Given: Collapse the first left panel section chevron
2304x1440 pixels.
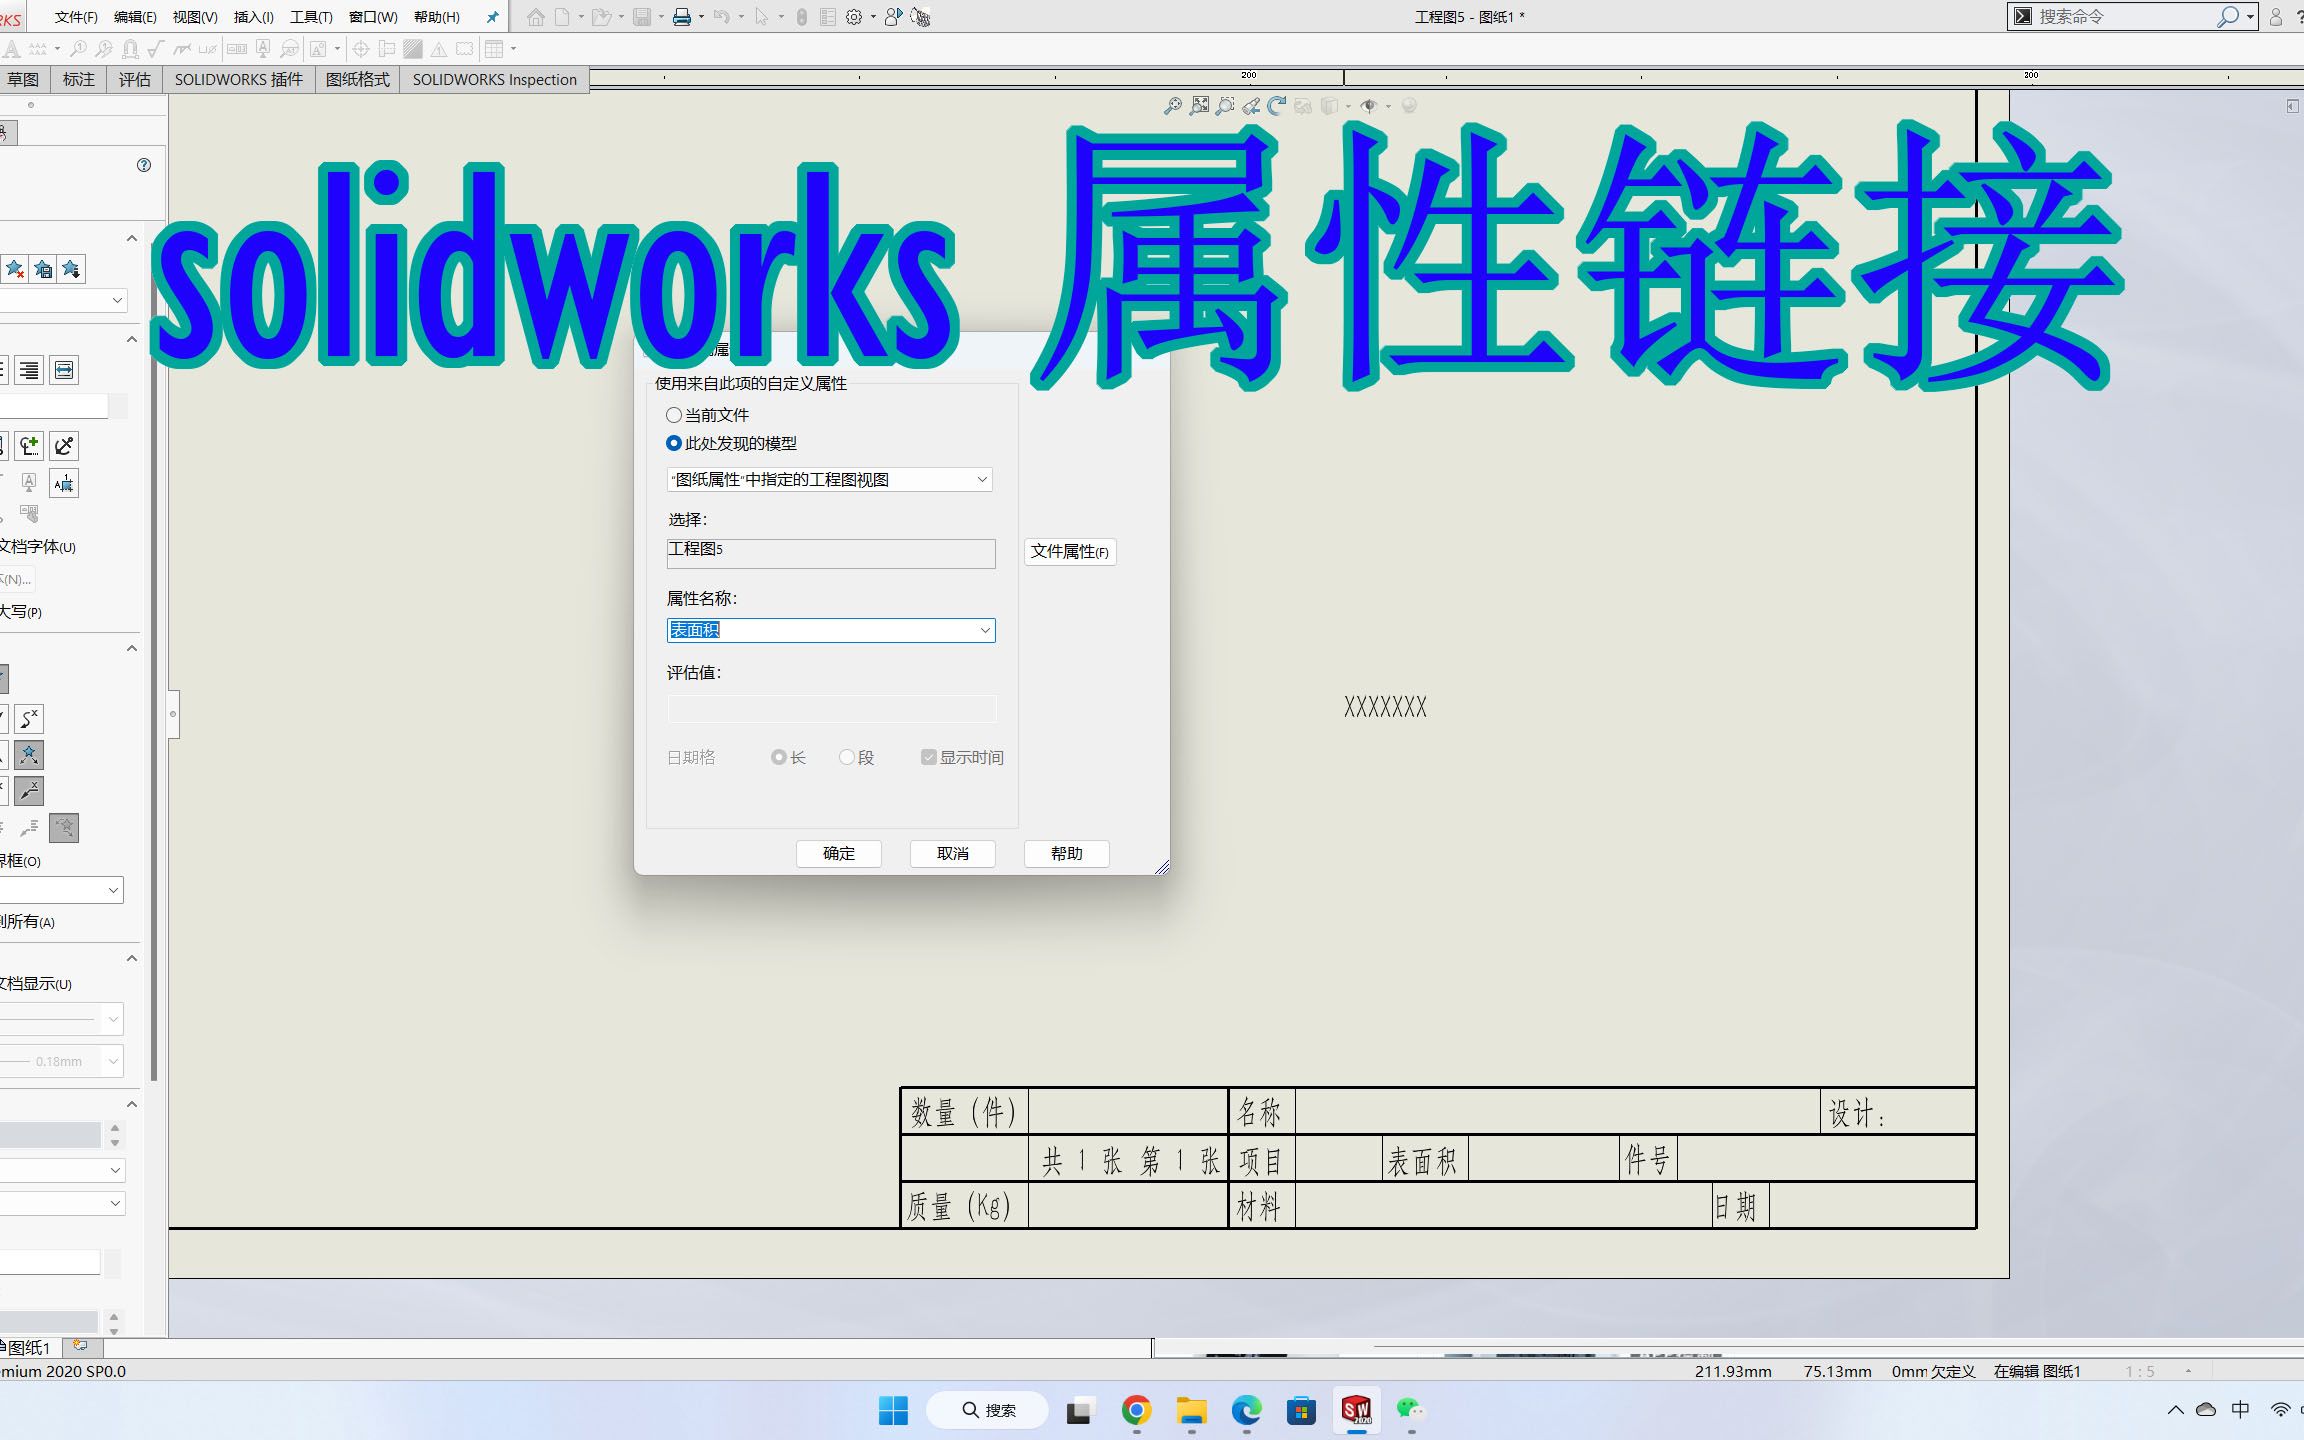Looking at the screenshot, I should pyautogui.click(x=131, y=238).
